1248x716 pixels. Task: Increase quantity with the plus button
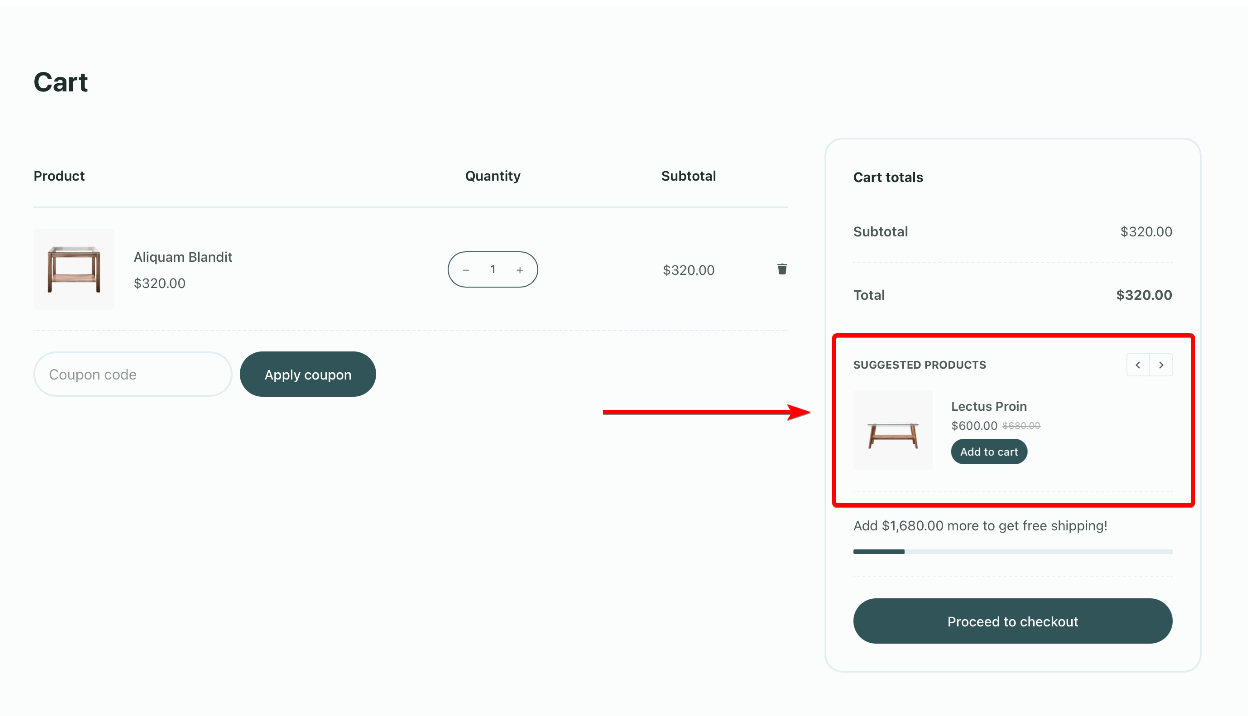tap(520, 270)
